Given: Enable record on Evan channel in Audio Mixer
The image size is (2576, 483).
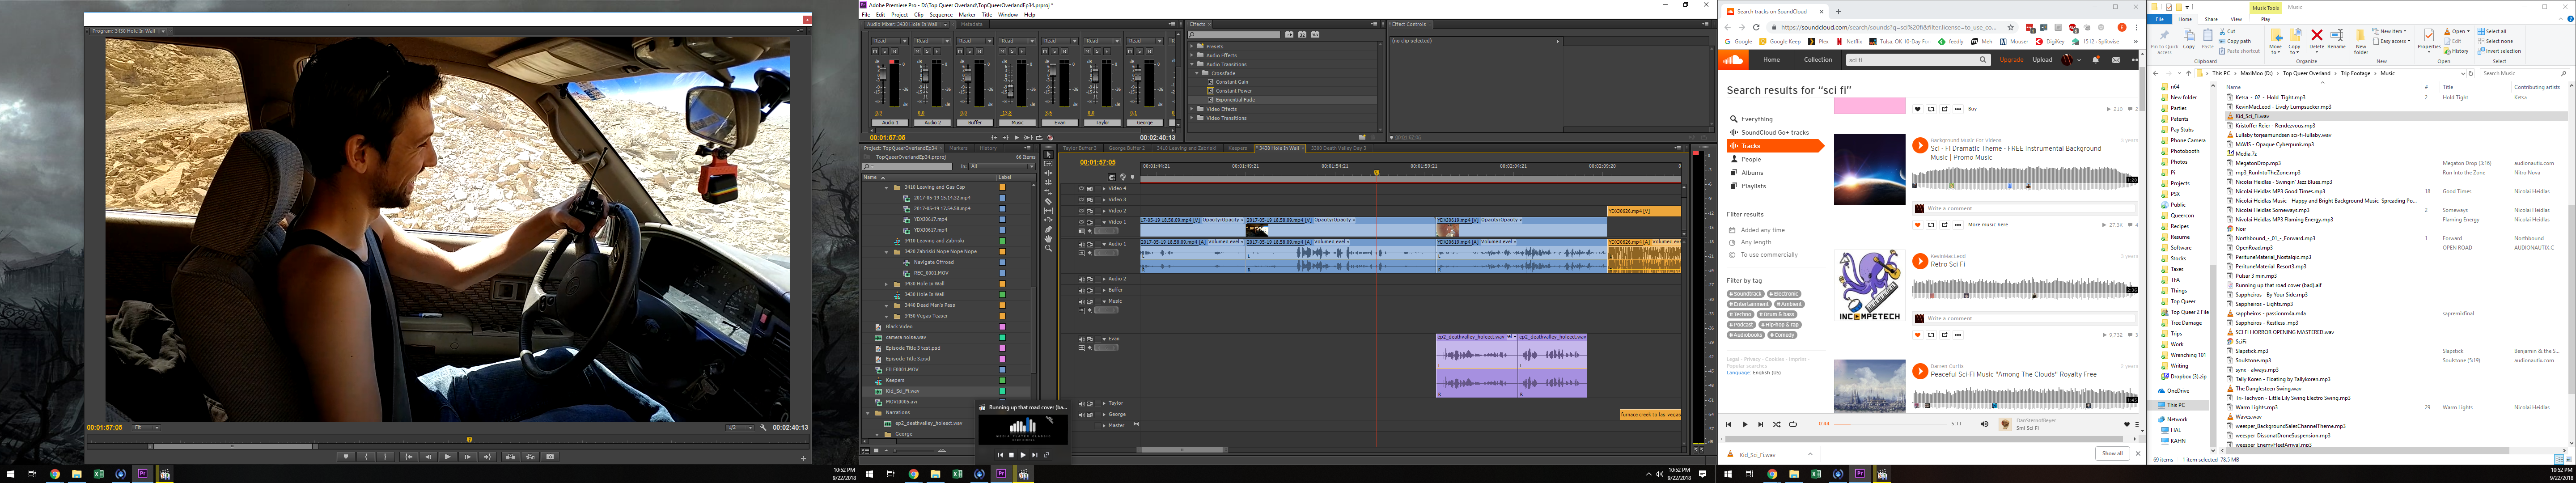Looking at the screenshot, I should pyautogui.click(x=1065, y=51).
